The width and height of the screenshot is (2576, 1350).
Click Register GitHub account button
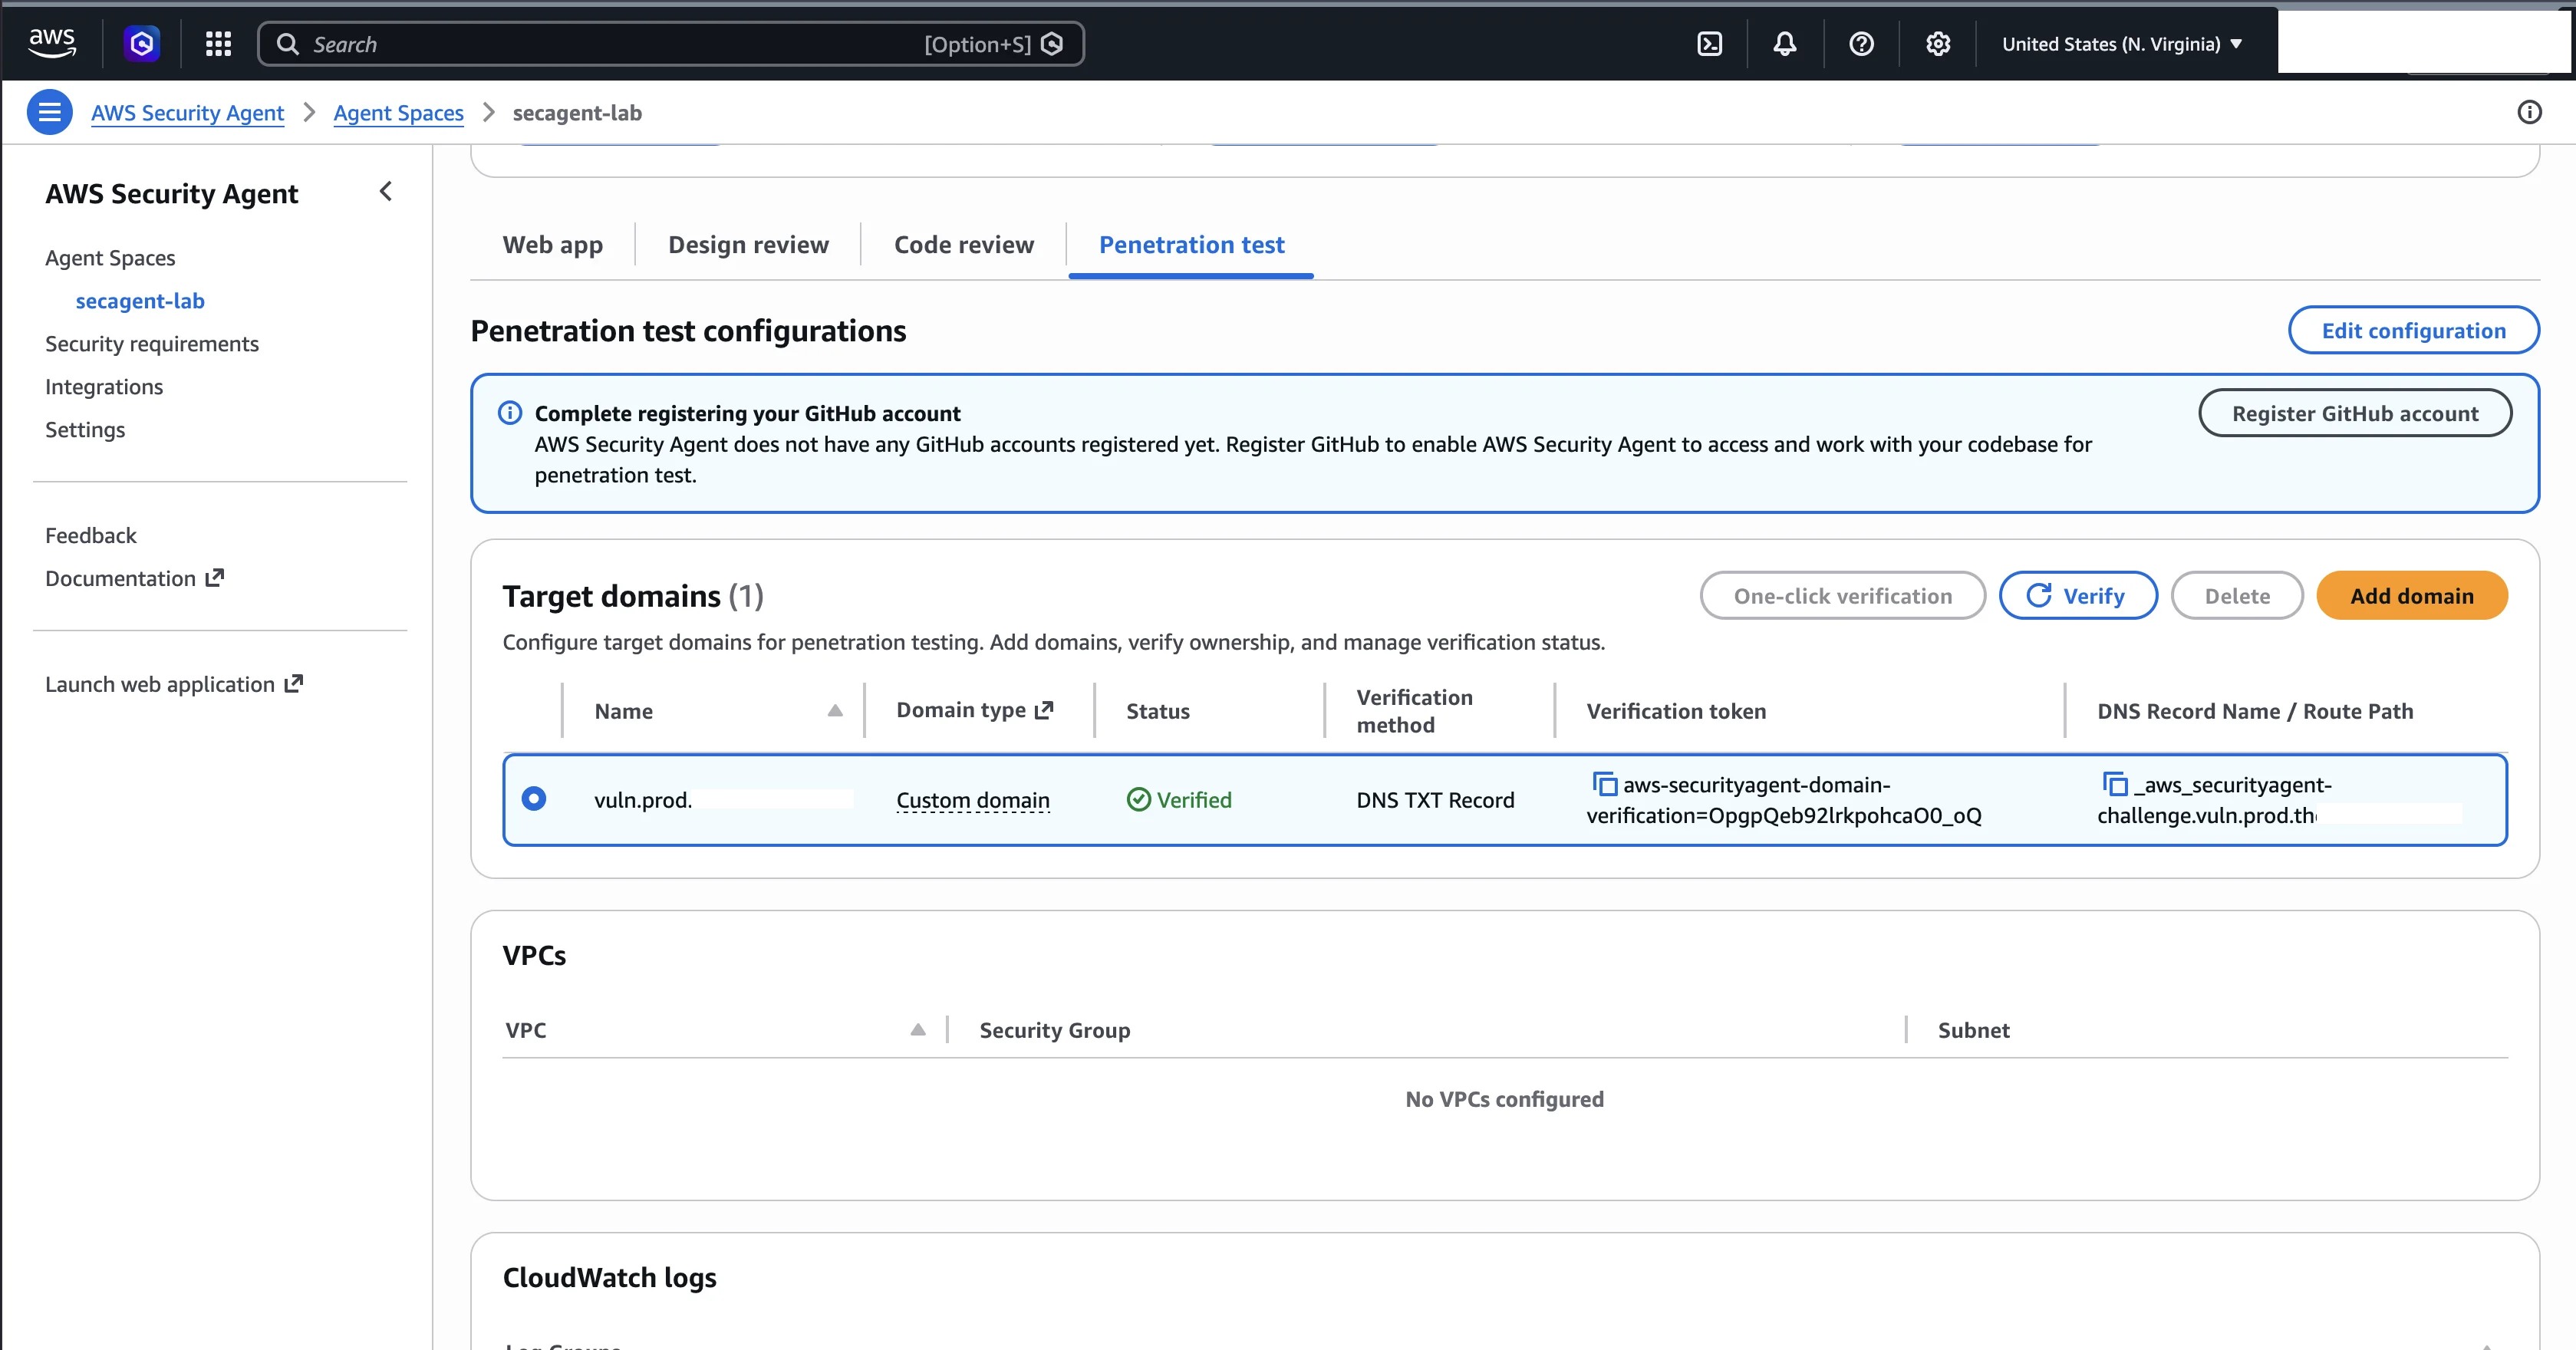pos(2355,414)
